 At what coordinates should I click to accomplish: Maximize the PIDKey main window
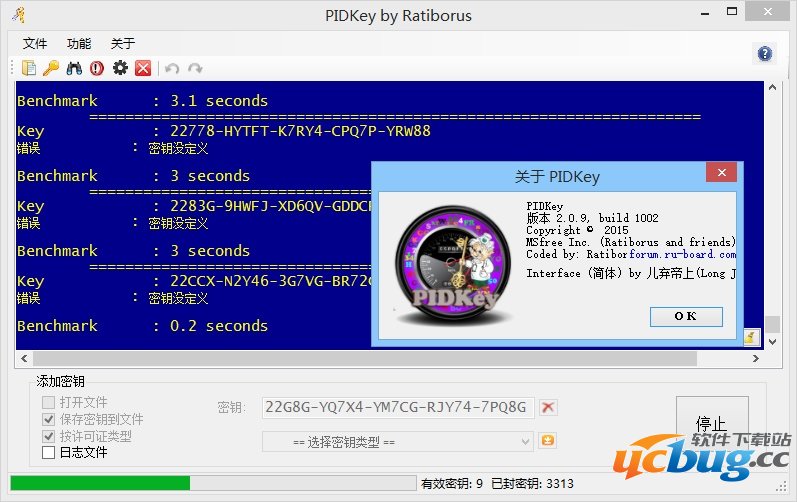(731, 11)
